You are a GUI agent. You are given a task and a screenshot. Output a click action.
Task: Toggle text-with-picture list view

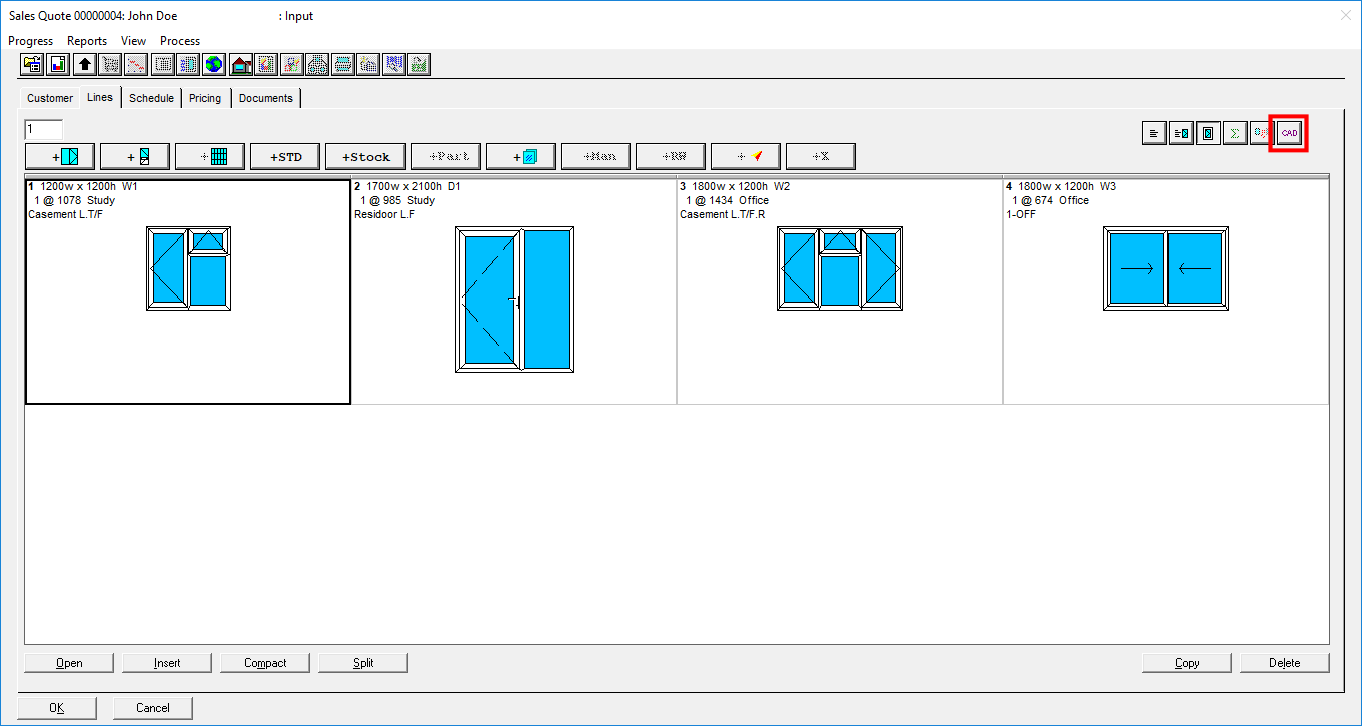tap(1181, 133)
